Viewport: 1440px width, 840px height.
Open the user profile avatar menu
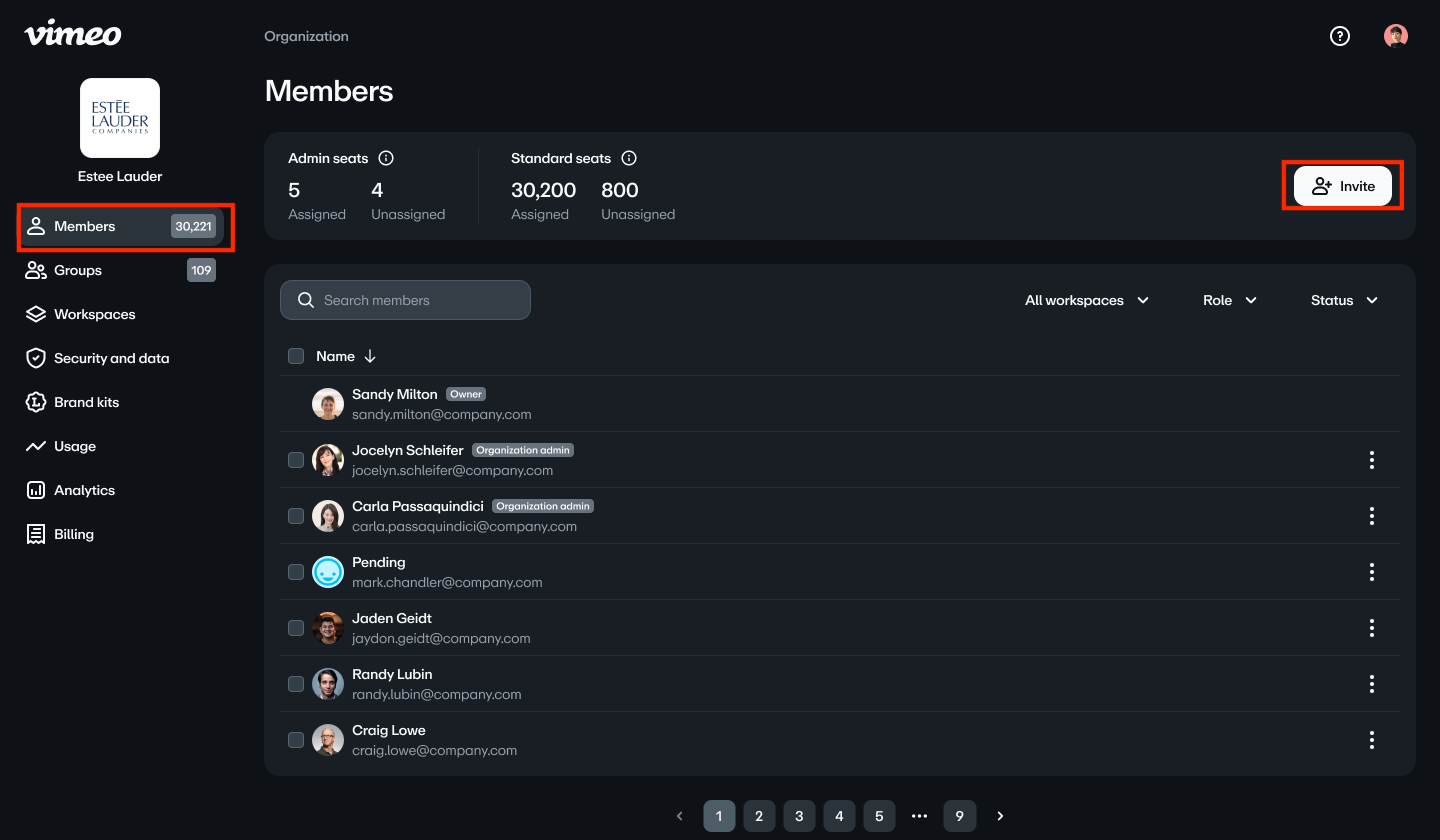tap(1396, 36)
